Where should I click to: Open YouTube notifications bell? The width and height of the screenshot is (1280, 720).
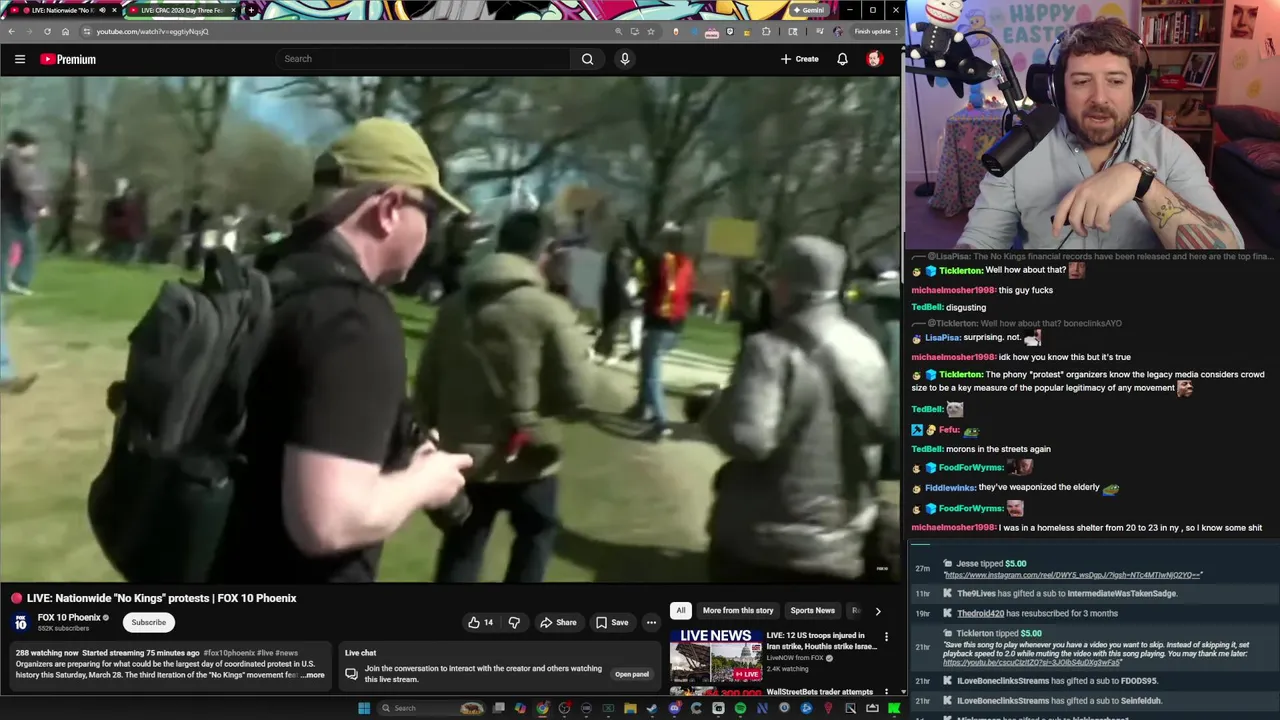(842, 59)
